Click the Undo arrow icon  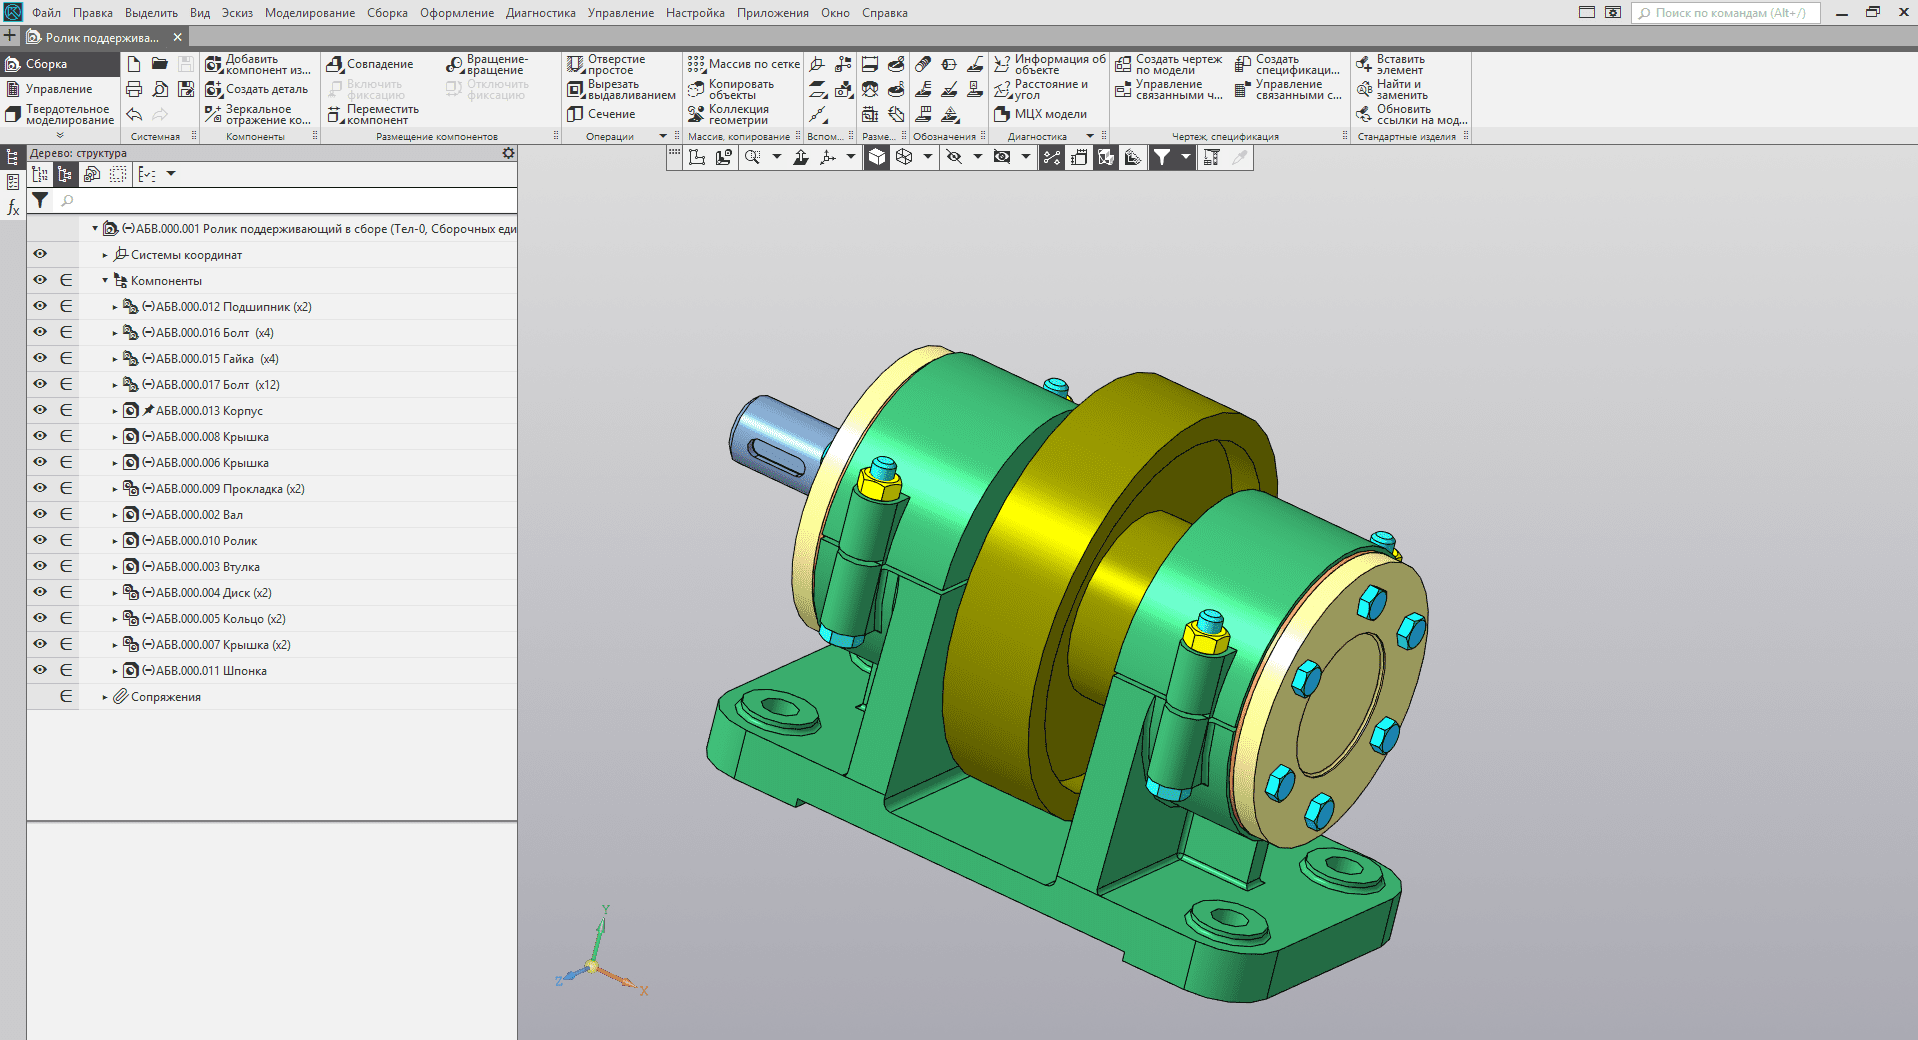click(134, 114)
